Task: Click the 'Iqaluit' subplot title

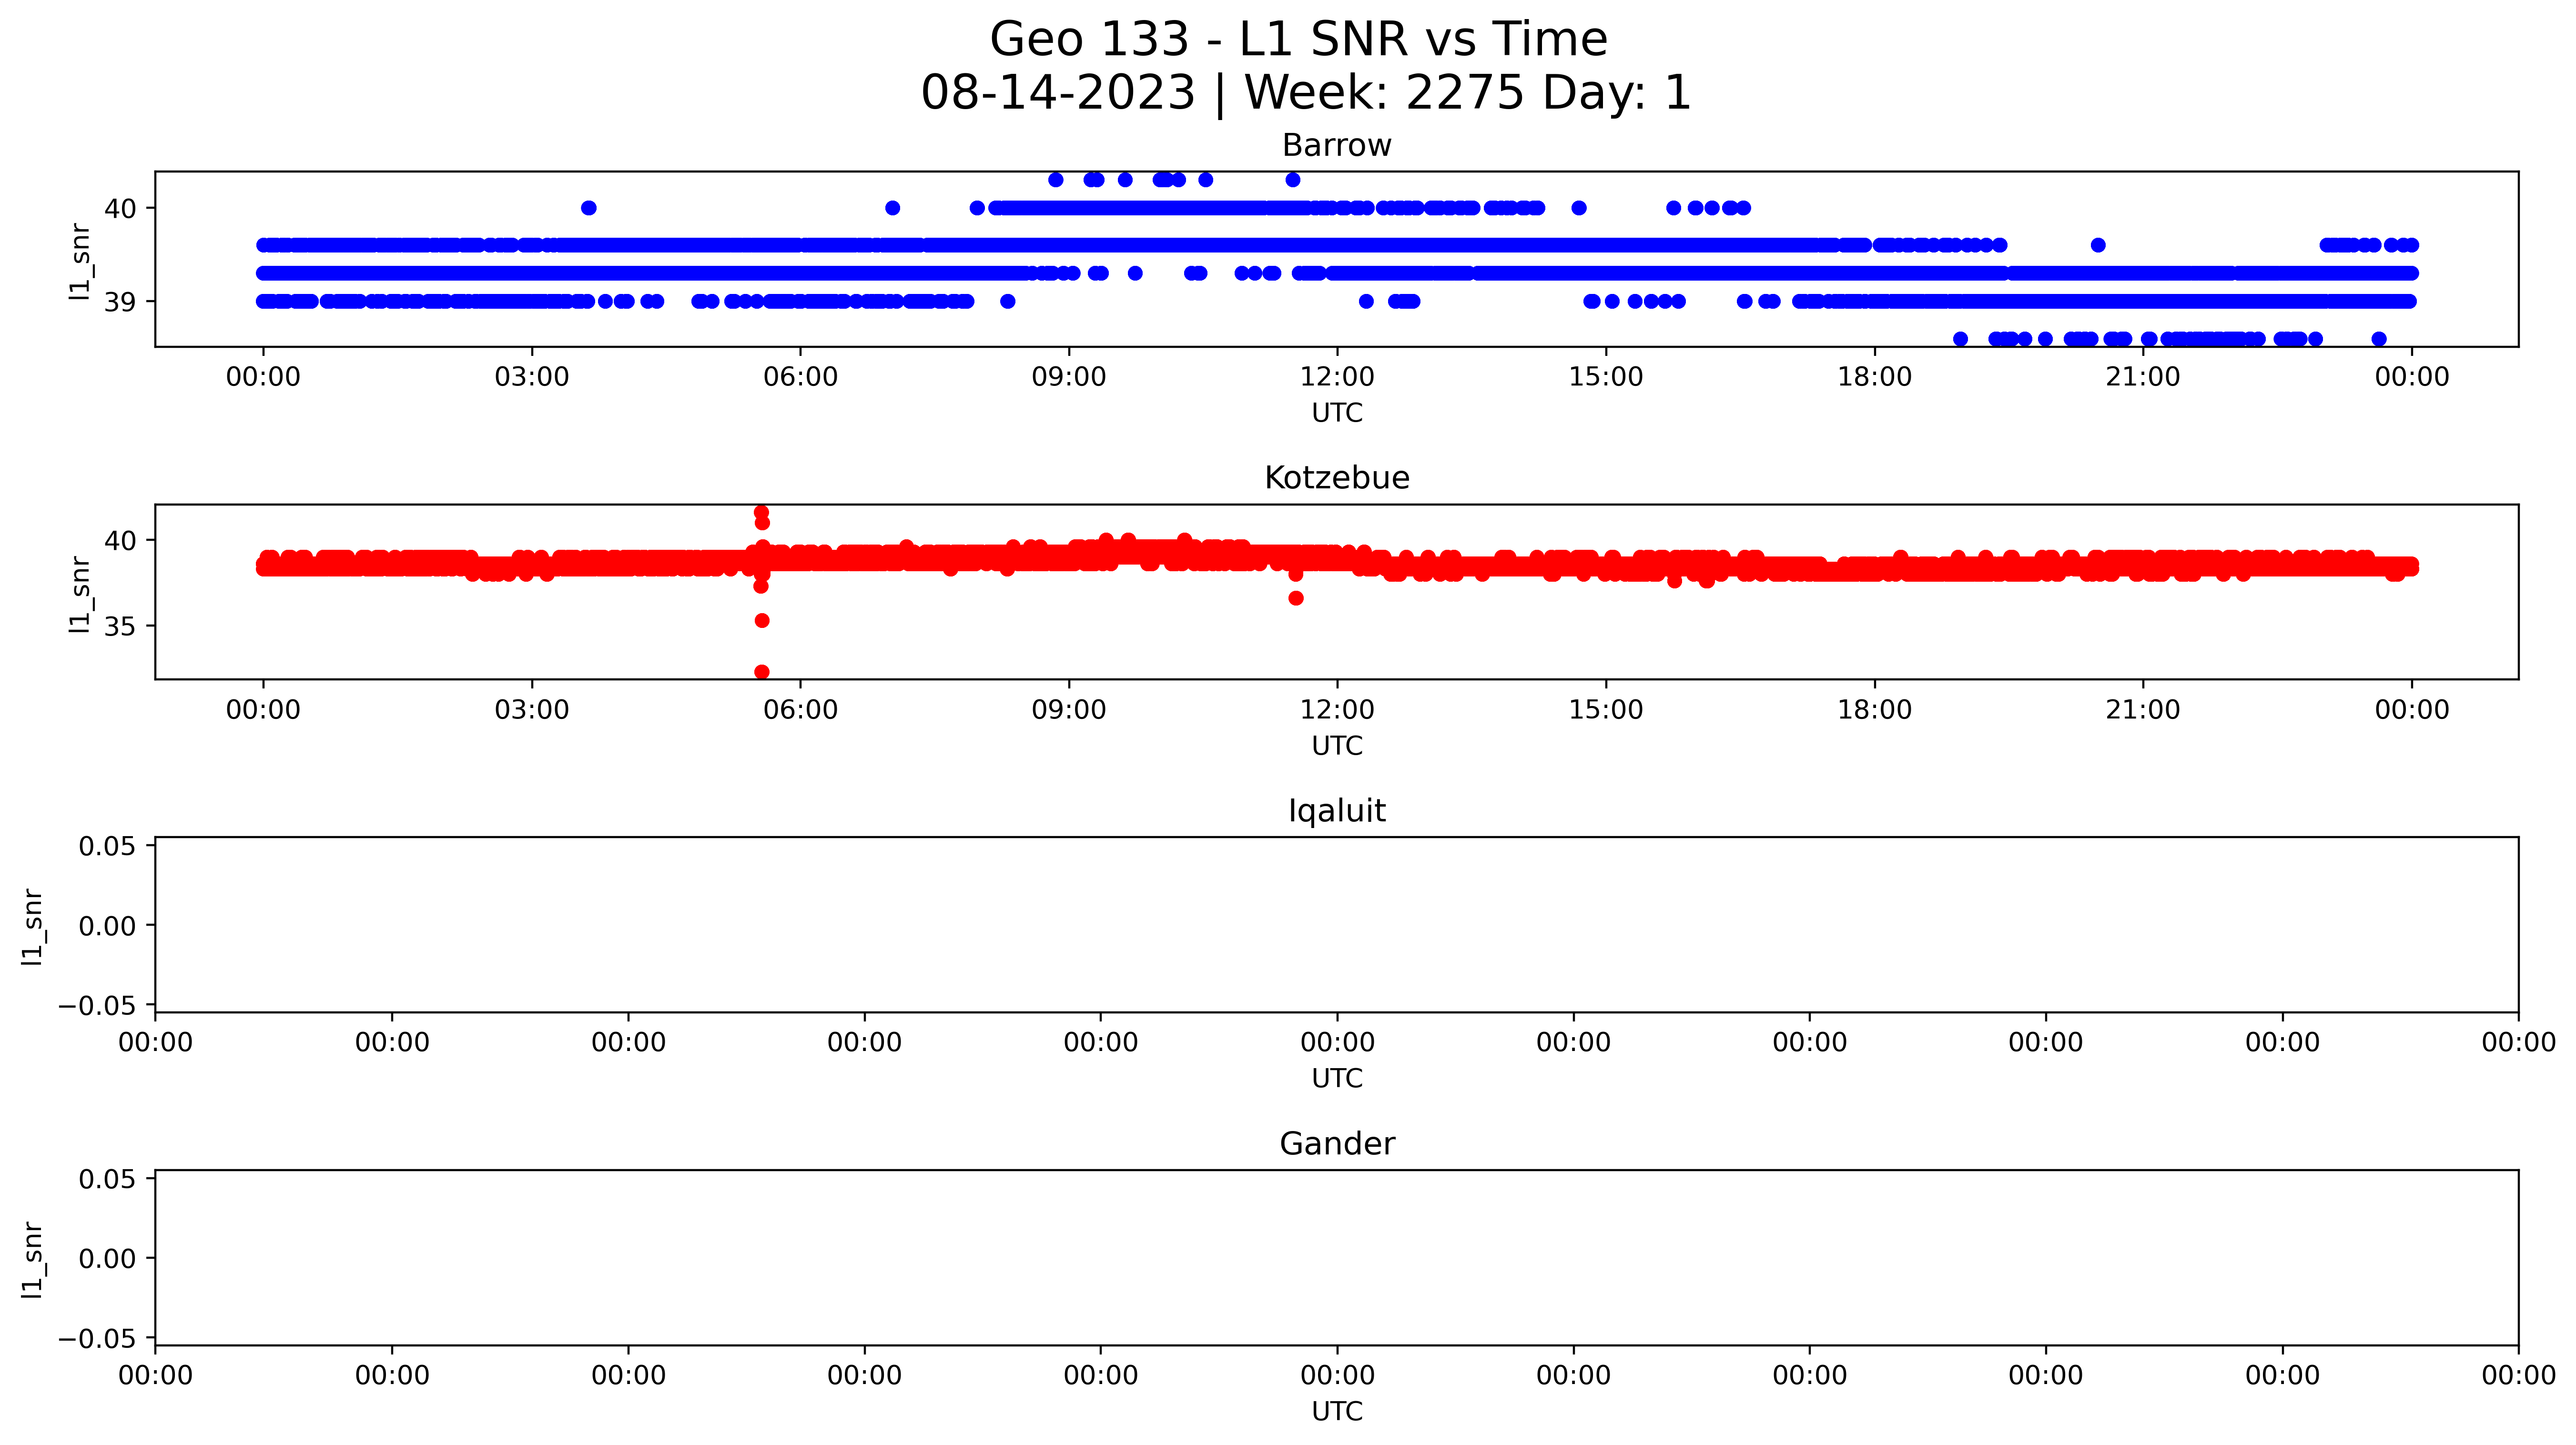Action: click(x=1337, y=811)
